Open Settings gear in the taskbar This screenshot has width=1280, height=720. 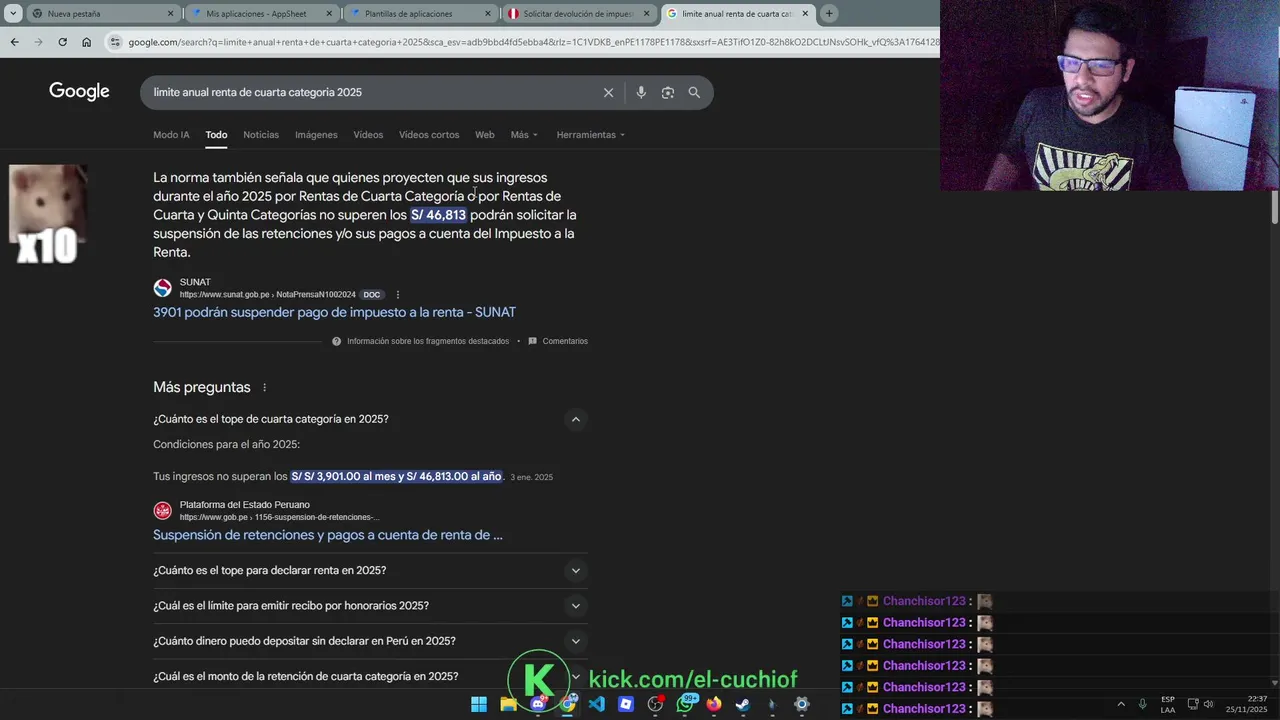[x=801, y=704]
